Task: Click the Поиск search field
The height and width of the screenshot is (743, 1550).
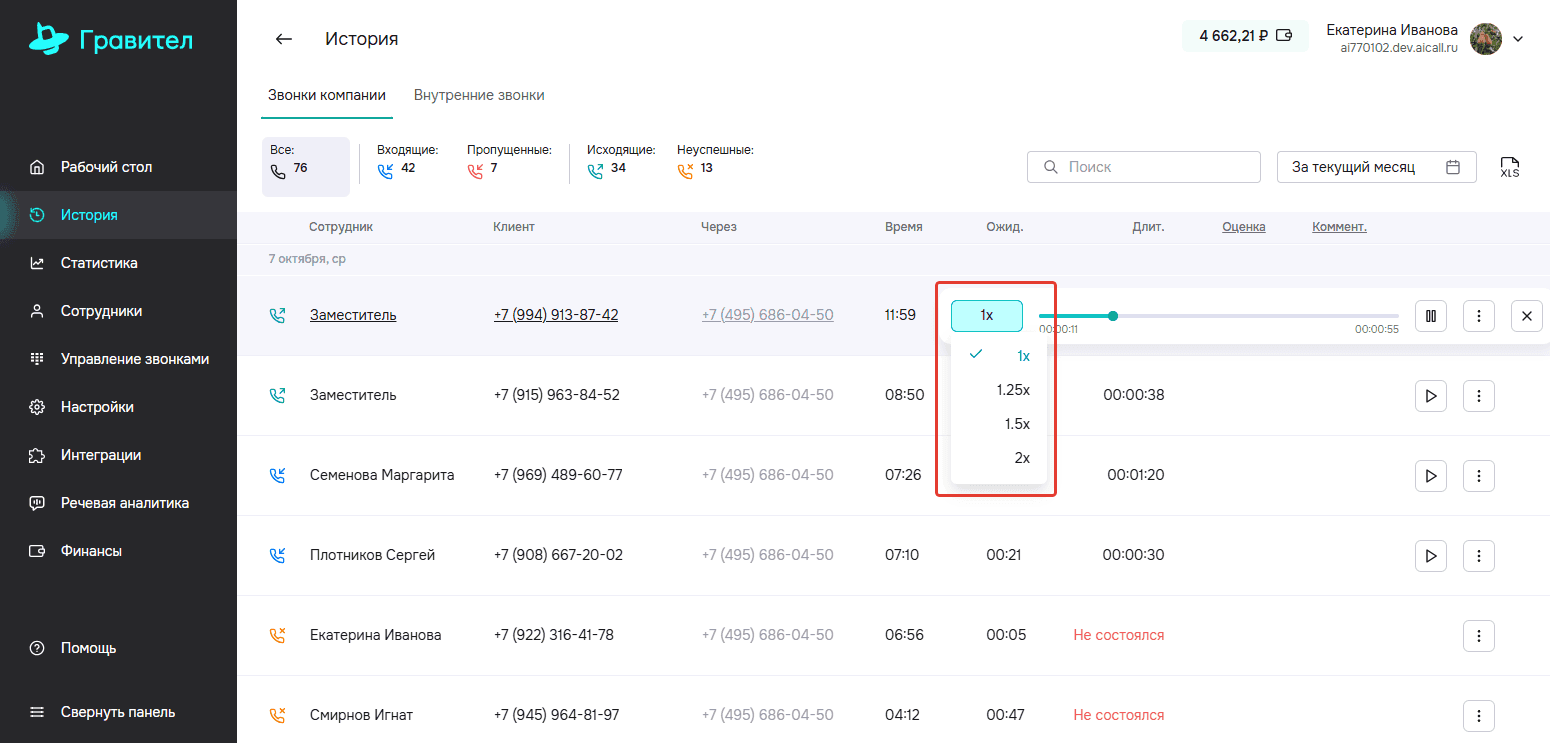Action: coord(1143,167)
